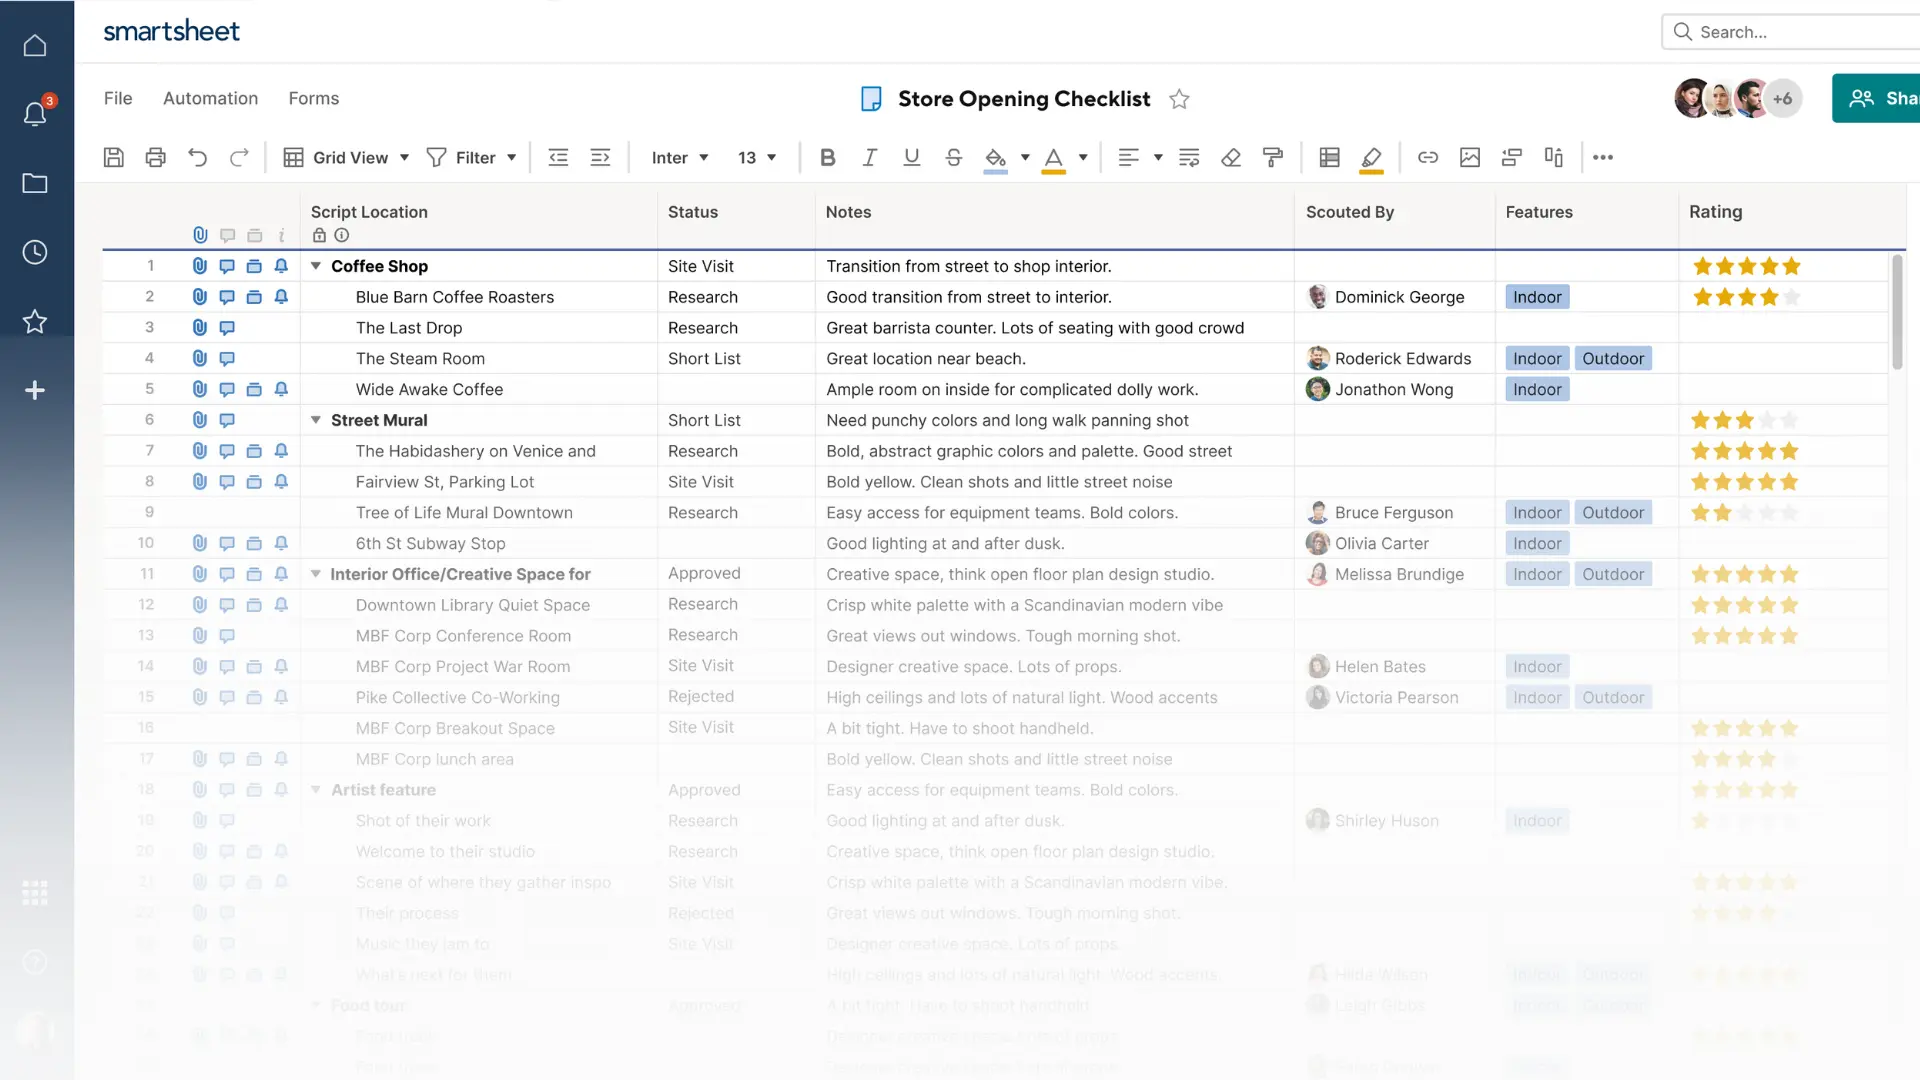Viewport: 1920px width, 1080px height.
Task: Open the apps launcher grid icon
Action: (x=35, y=893)
